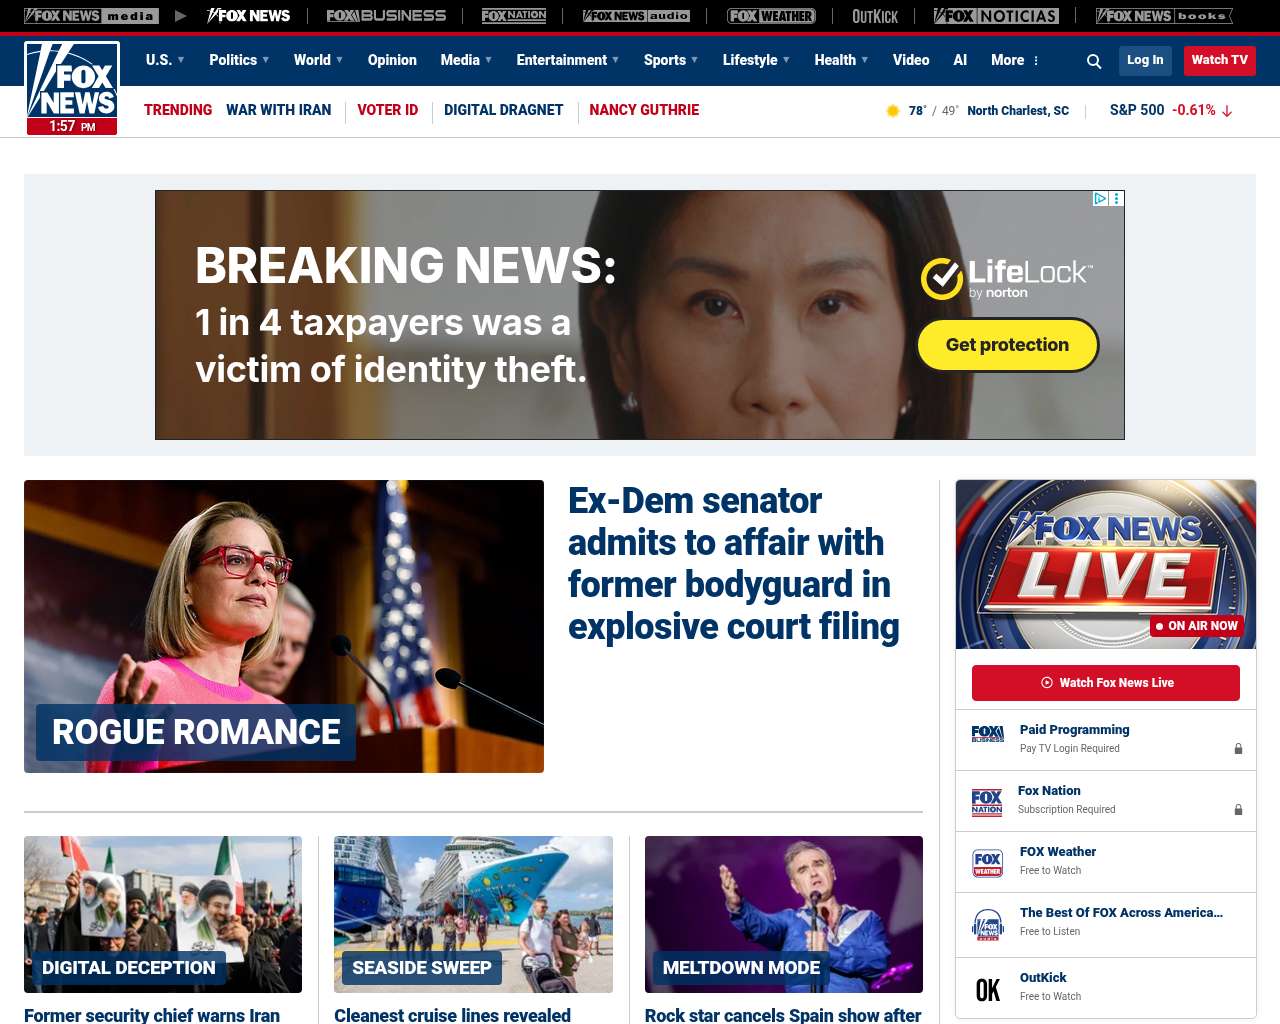The height and width of the screenshot is (1024, 1280).
Task: Open the More menu
Action: (1015, 60)
